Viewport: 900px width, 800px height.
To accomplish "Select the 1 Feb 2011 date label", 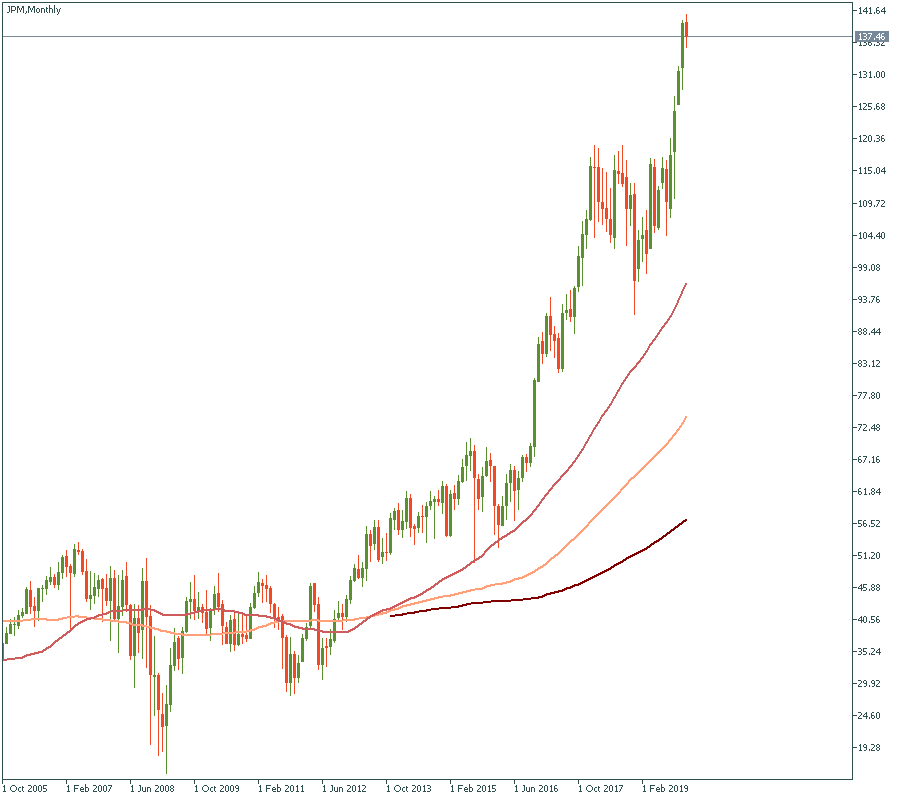I will click(x=282, y=788).
